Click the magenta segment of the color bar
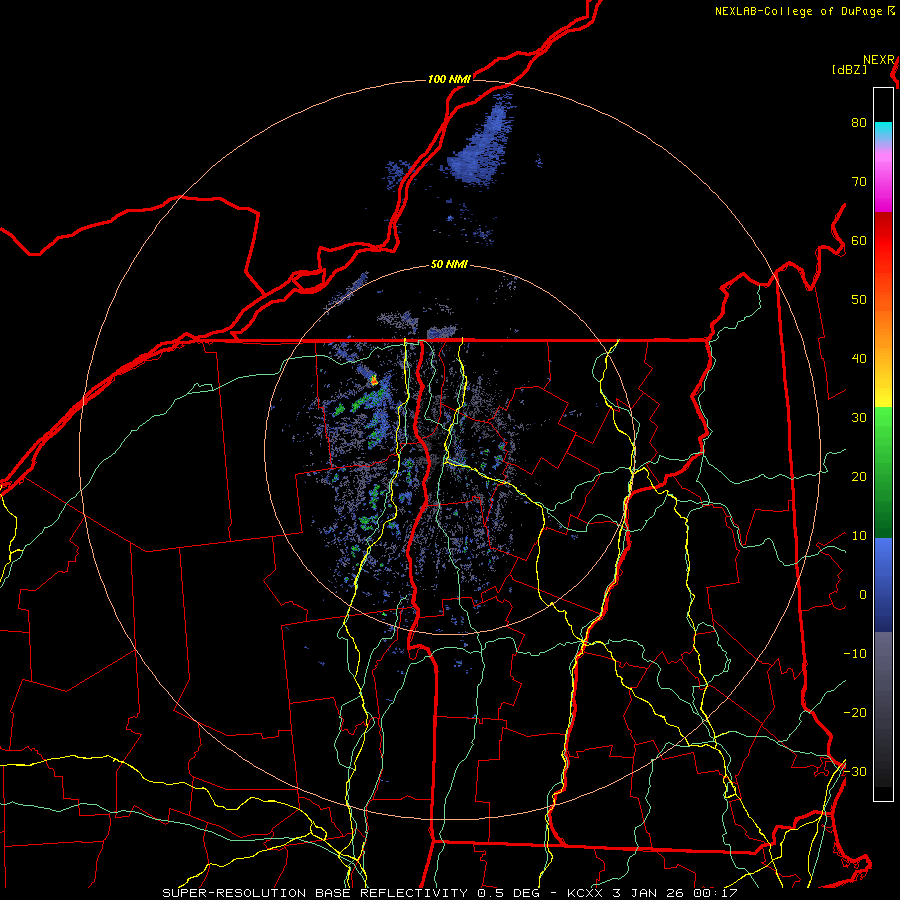The height and width of the screenshot is (900, 900). click(883, 184)
